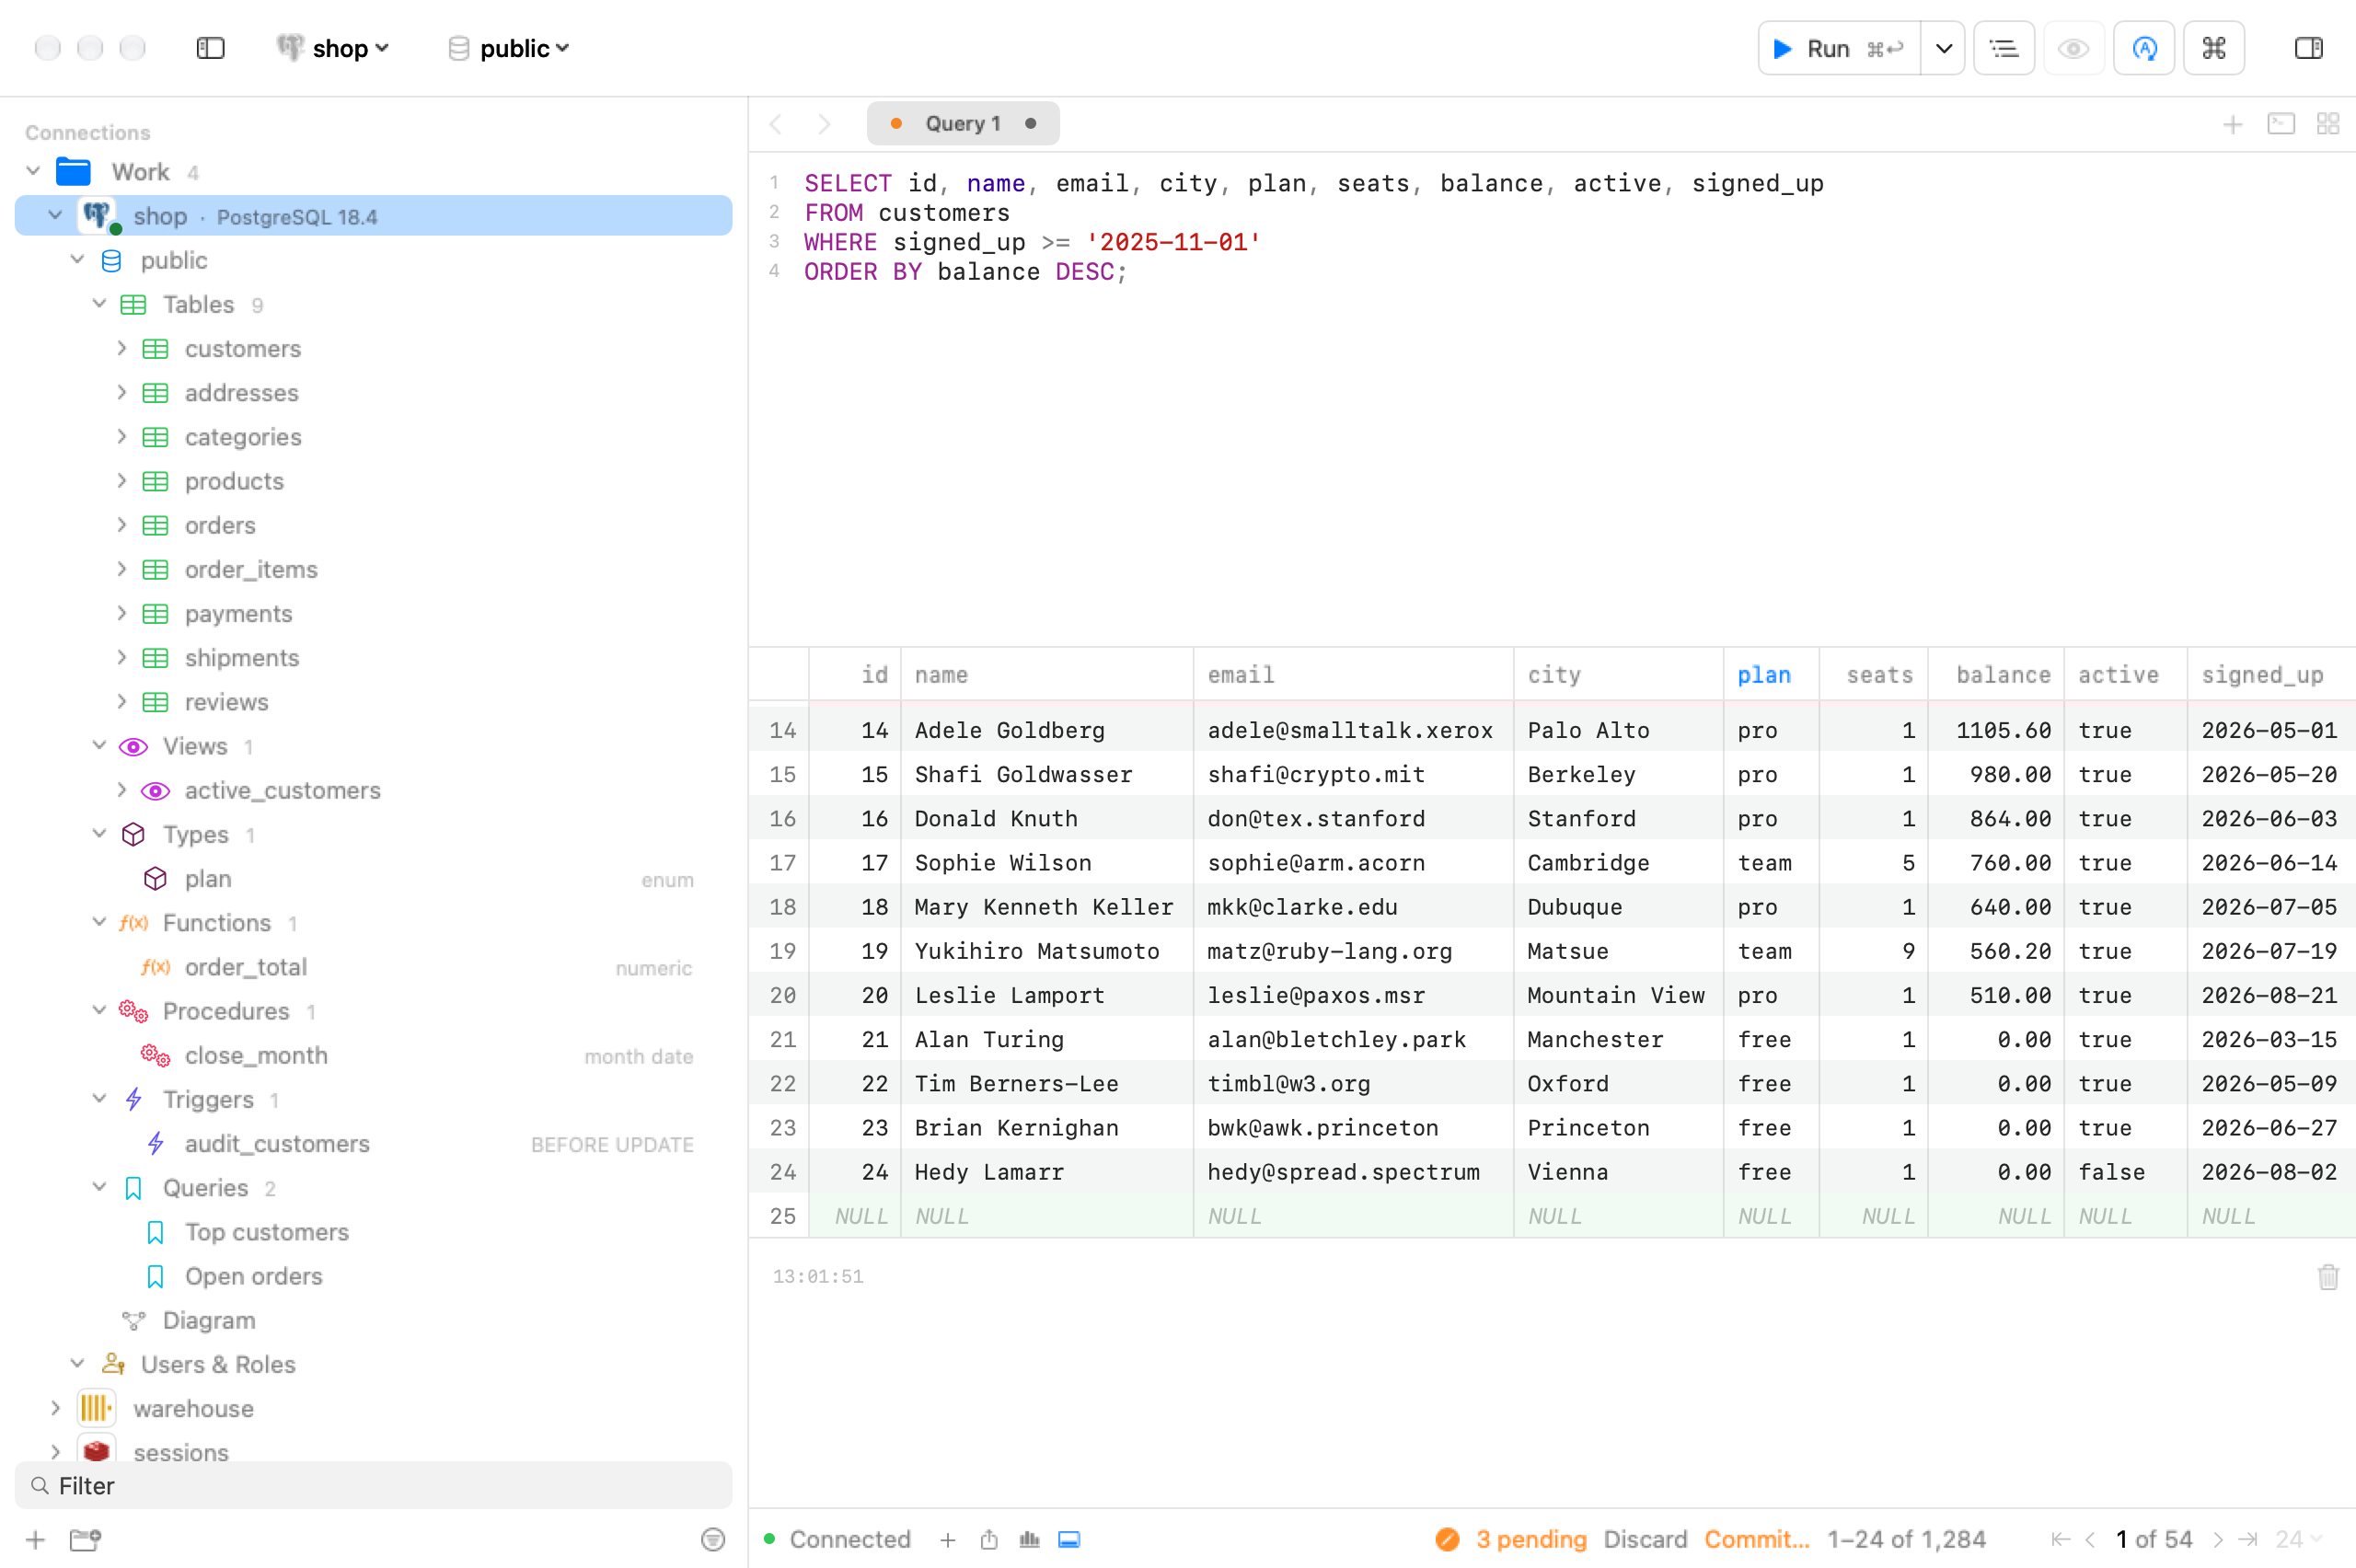The height and width of the screenshot is (1568, 2356).
Task: Open the Top customers saved query
Action: [x=266, y=1232]
